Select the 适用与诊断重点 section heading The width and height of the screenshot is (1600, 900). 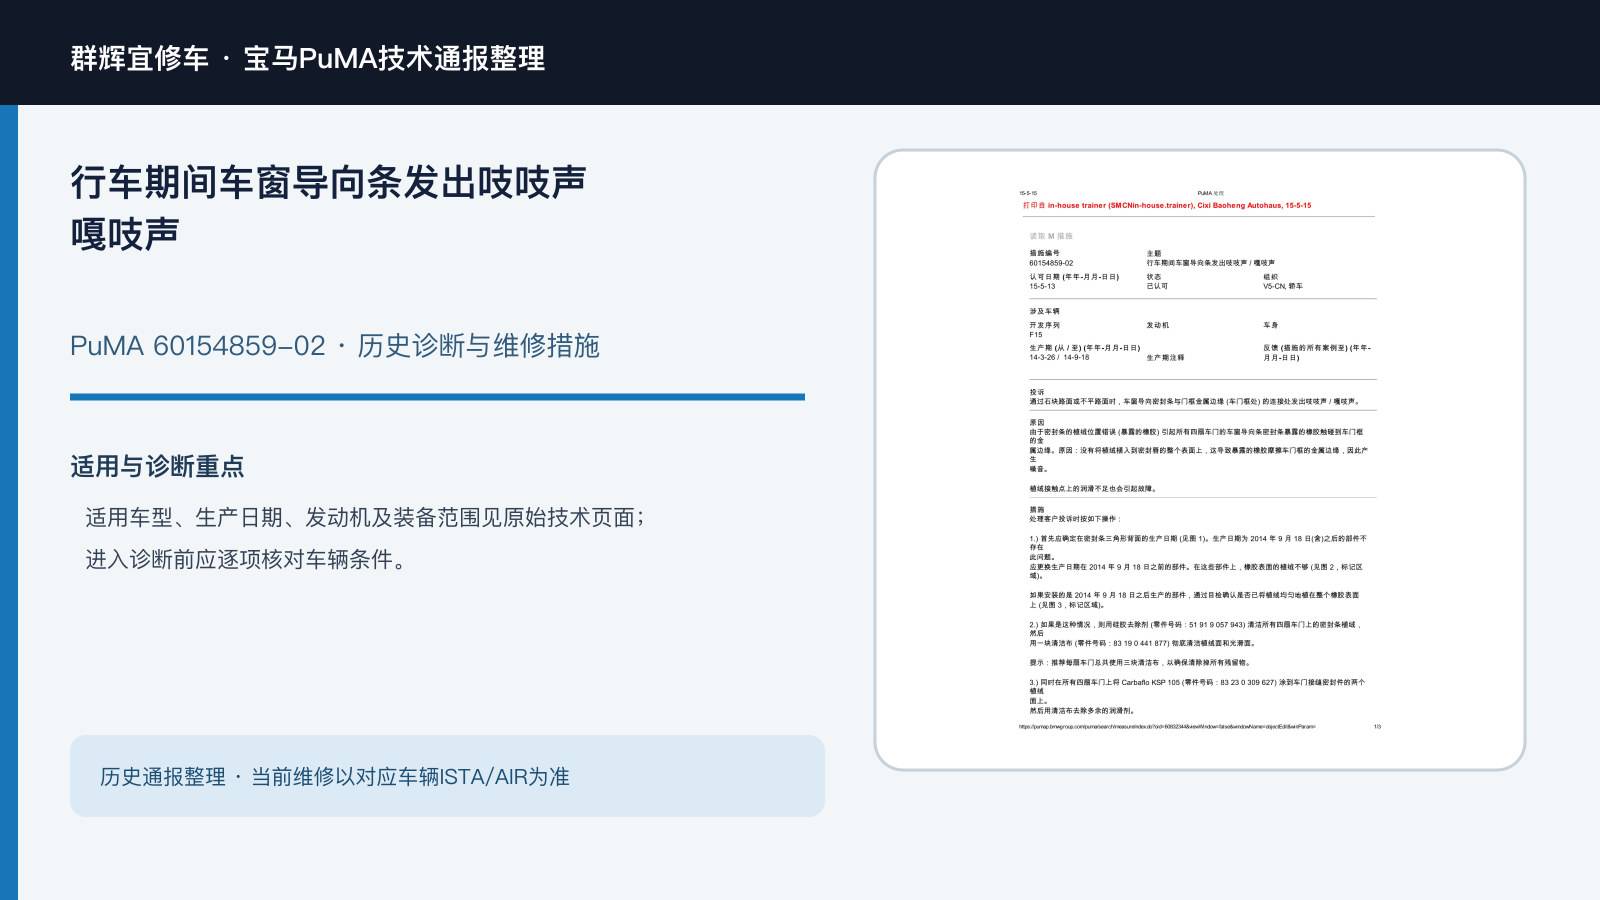[157, 466]
